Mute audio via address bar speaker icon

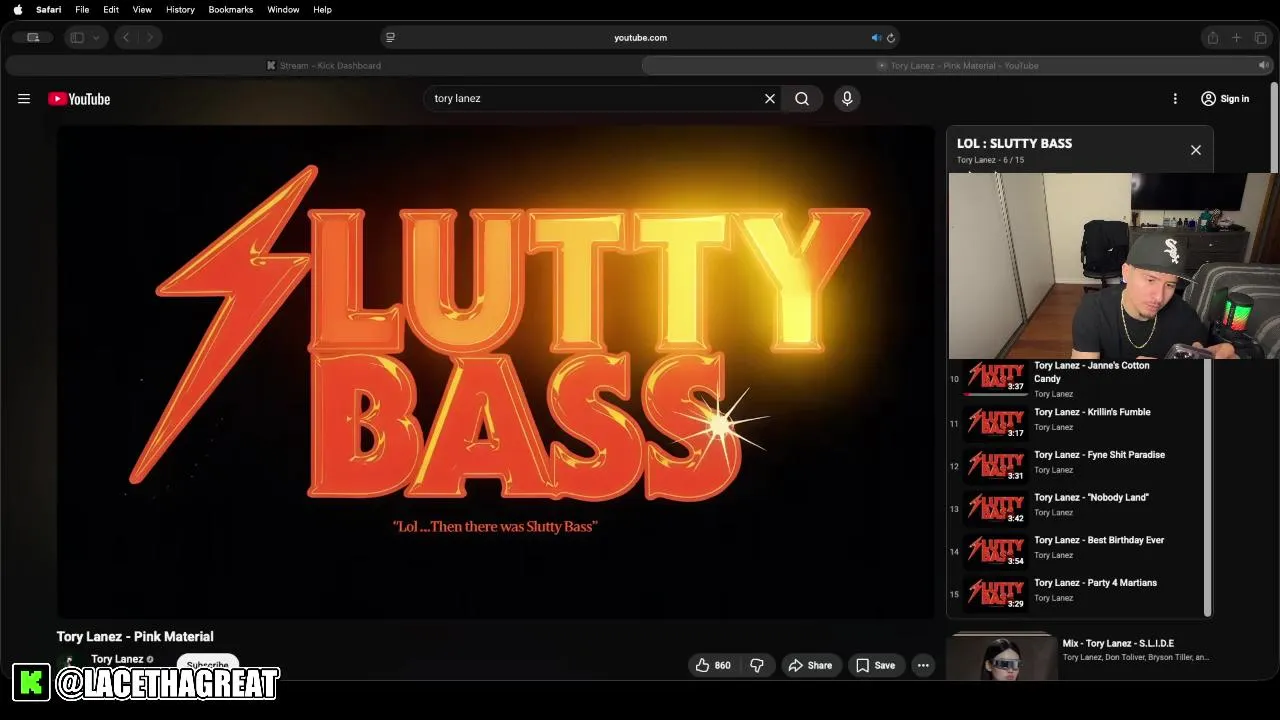point(876,38)
